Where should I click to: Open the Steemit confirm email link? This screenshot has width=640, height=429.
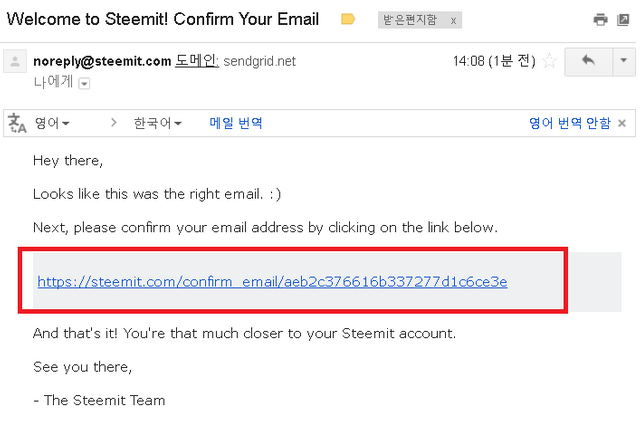pos(272,282)
